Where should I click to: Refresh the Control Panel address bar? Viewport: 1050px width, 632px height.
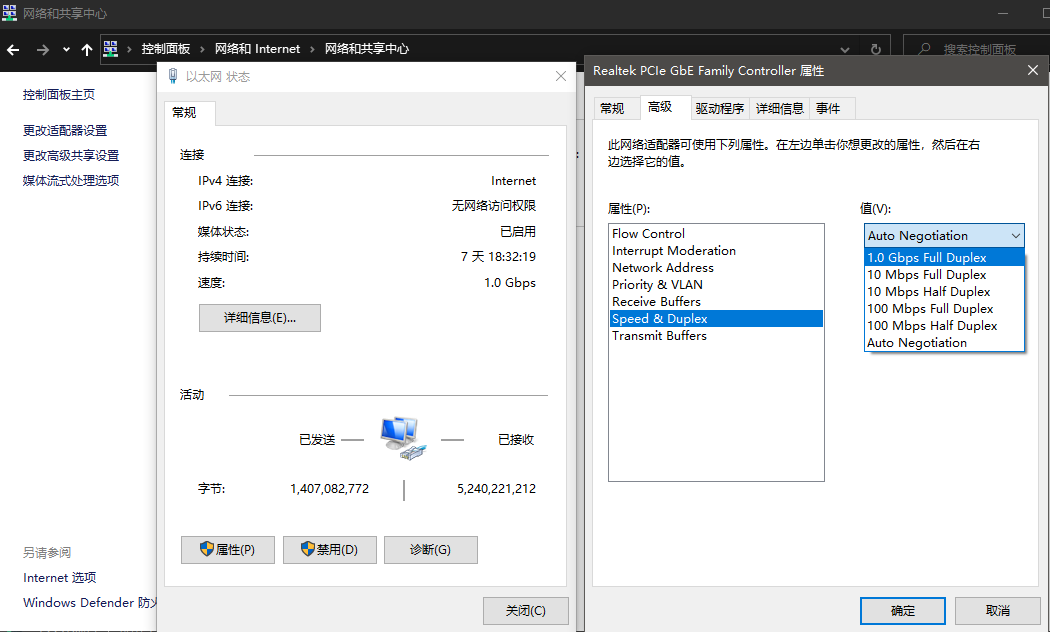(875, 49)
